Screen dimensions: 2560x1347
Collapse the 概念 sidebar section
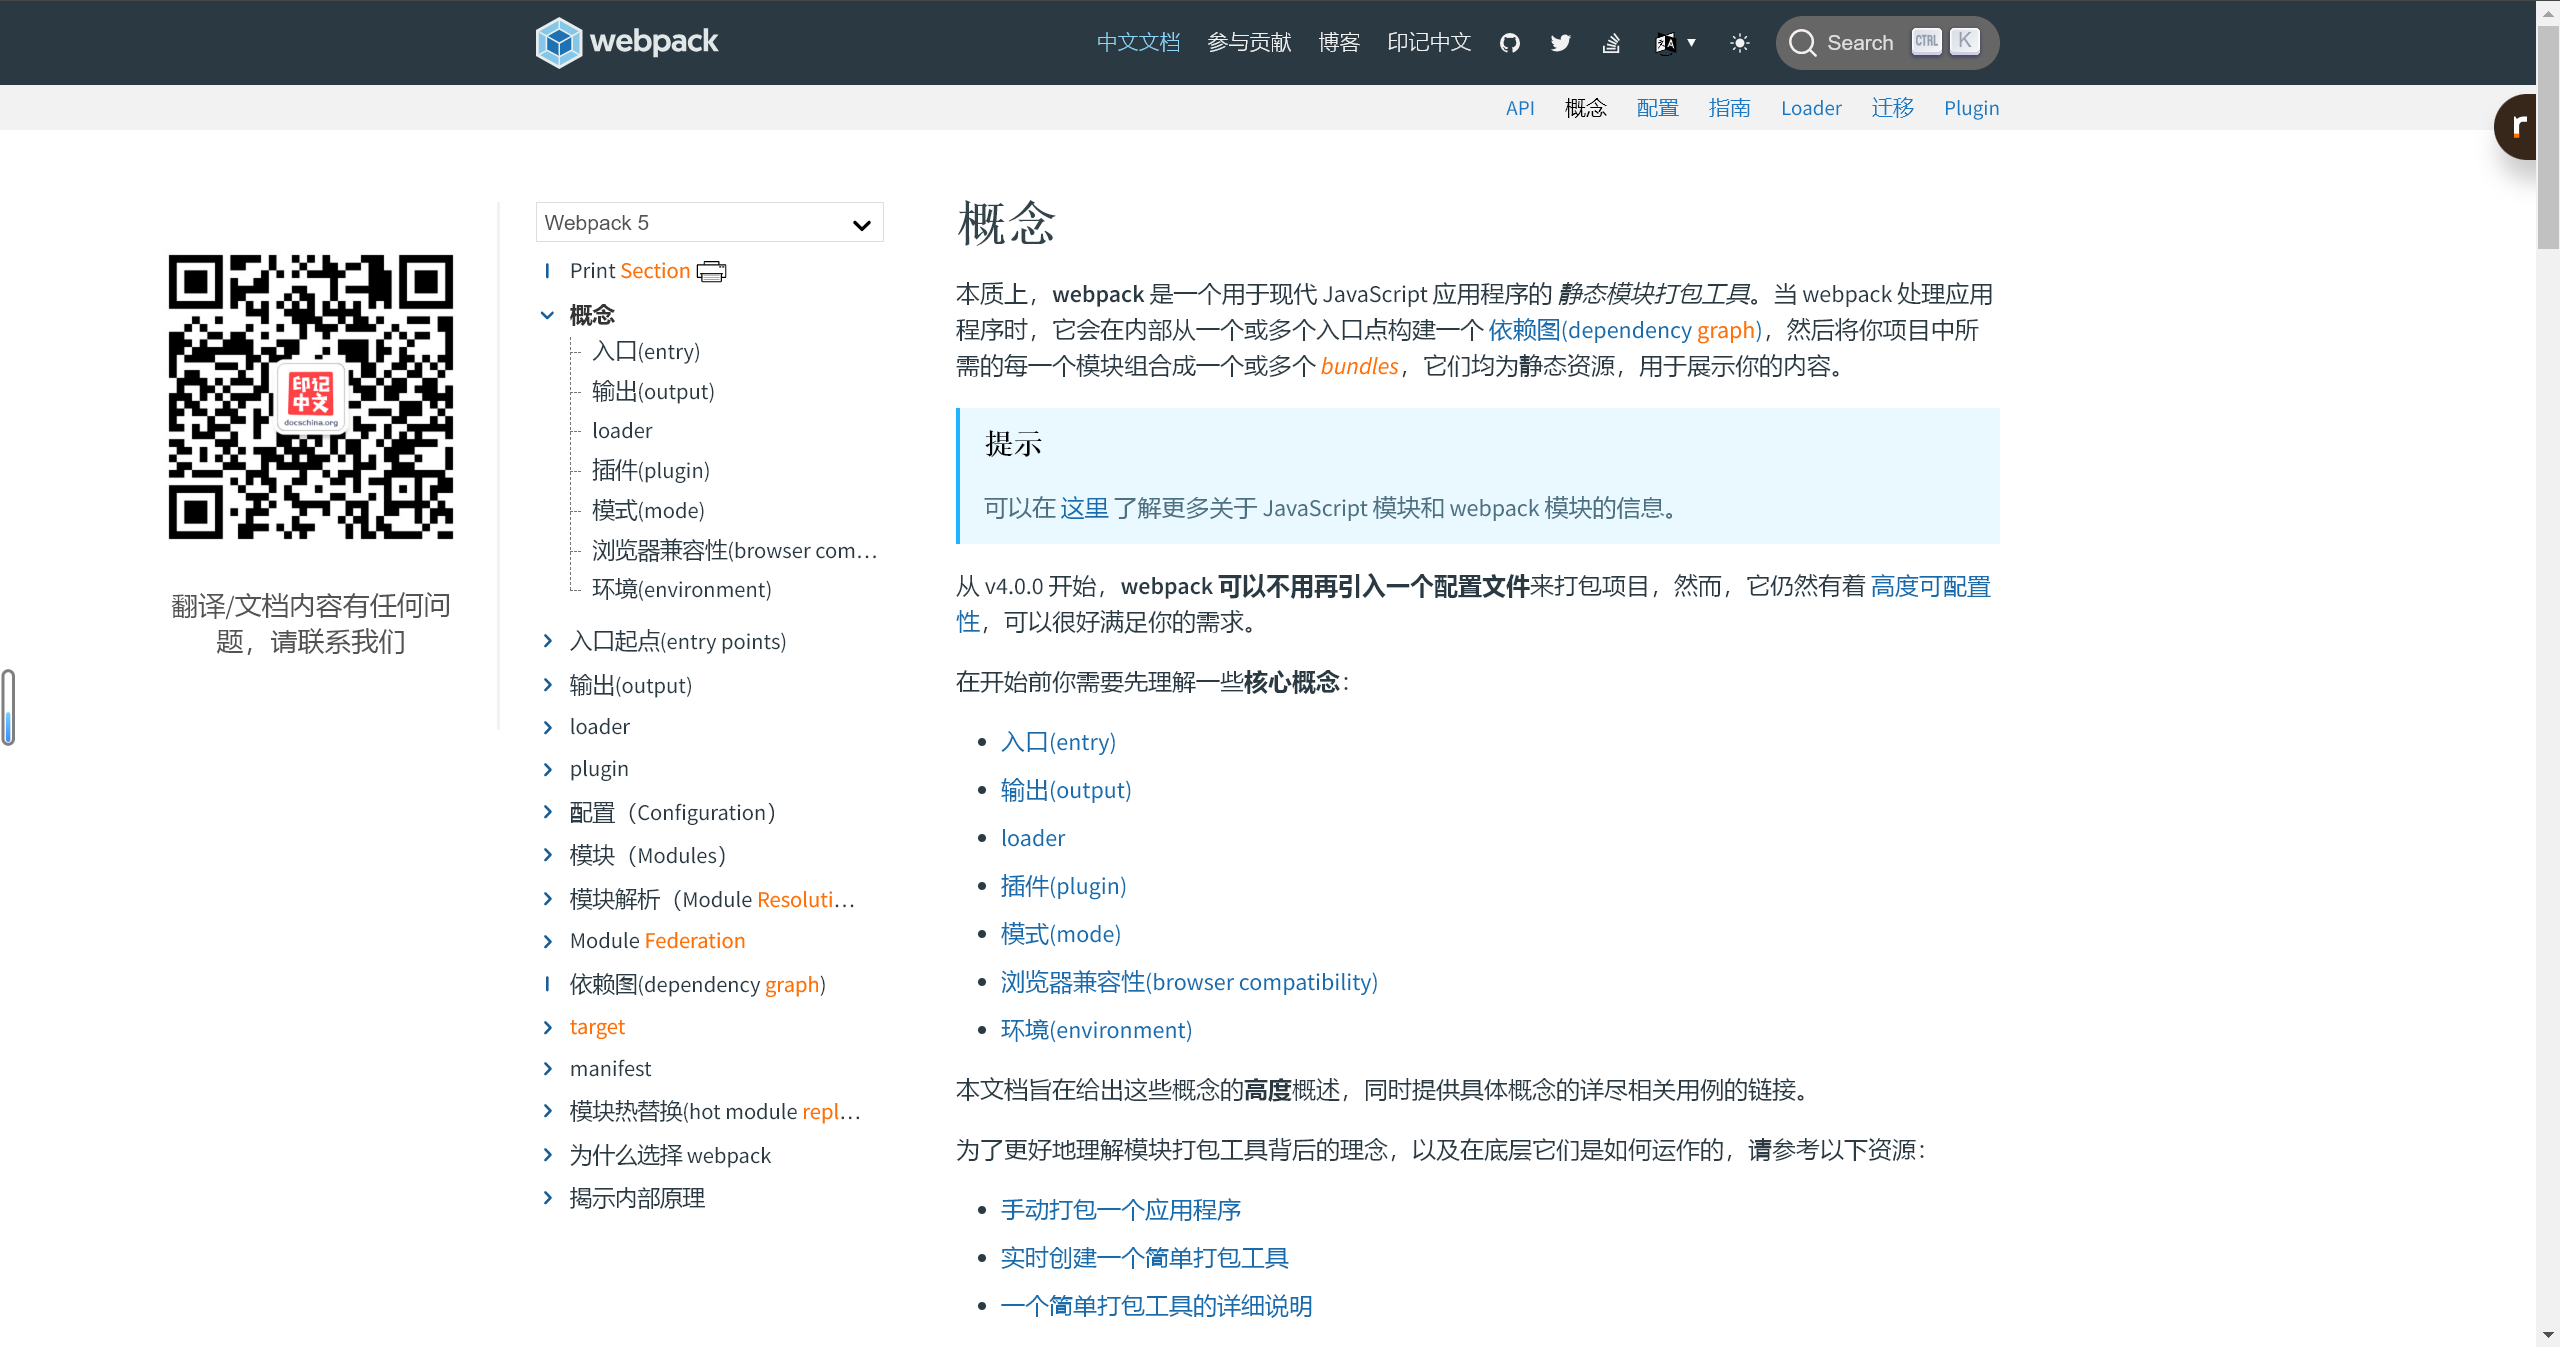pos(547,315)
